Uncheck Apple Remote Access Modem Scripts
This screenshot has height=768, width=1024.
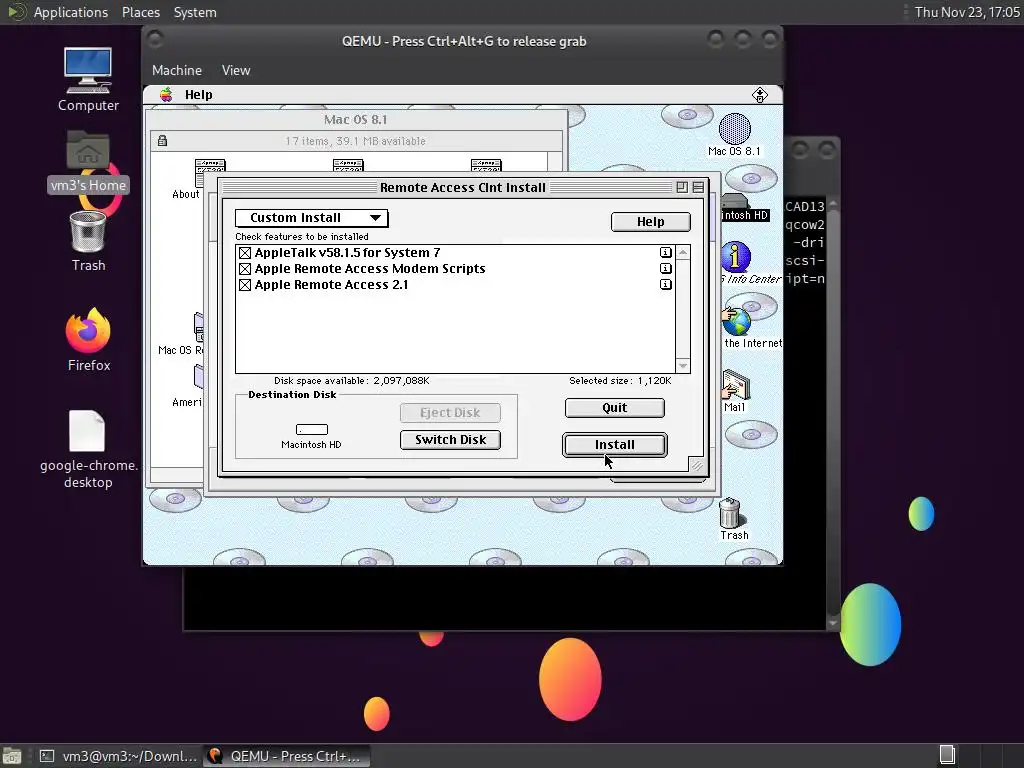click(x=245, y=269)
